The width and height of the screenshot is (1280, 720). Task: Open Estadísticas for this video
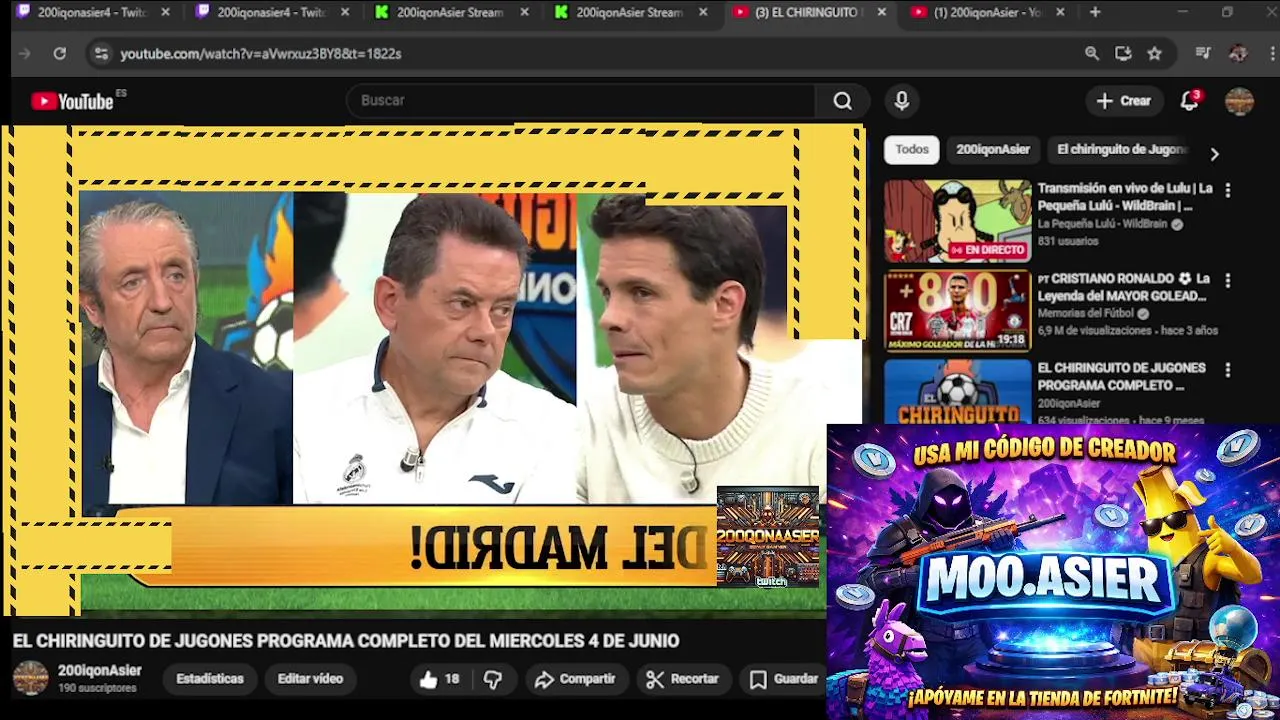click(210, 679)
